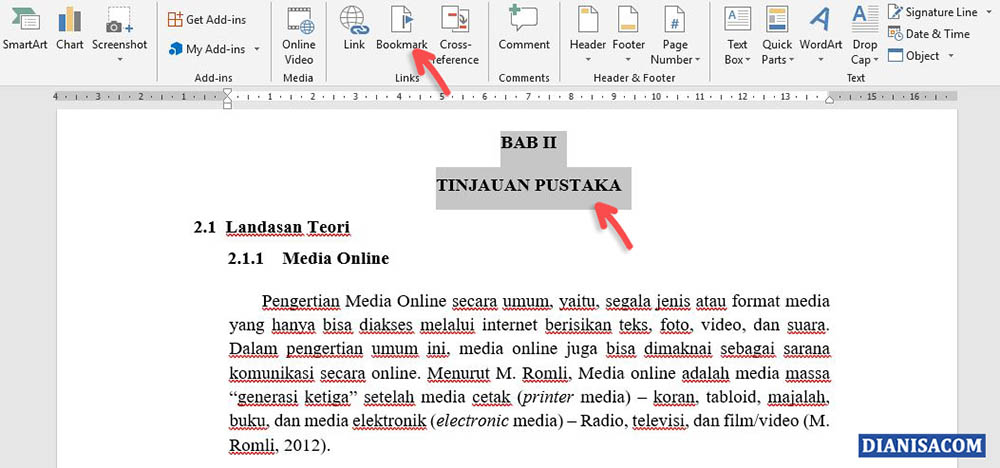Insert a Chart
The width and height of the screenshot is (1000, 468).
70,29
